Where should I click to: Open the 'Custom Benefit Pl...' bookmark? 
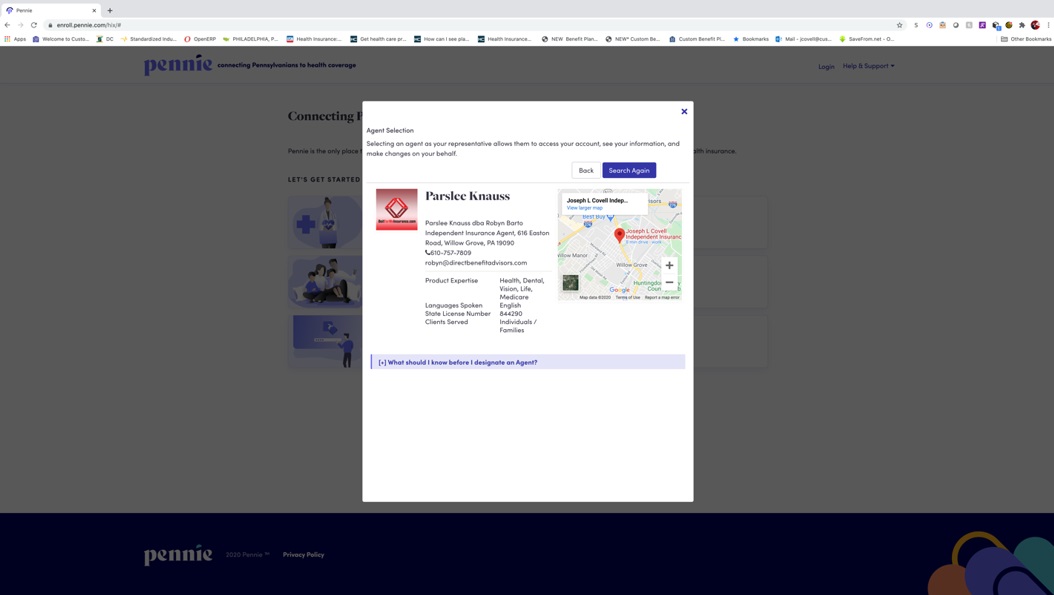point(696,39)
